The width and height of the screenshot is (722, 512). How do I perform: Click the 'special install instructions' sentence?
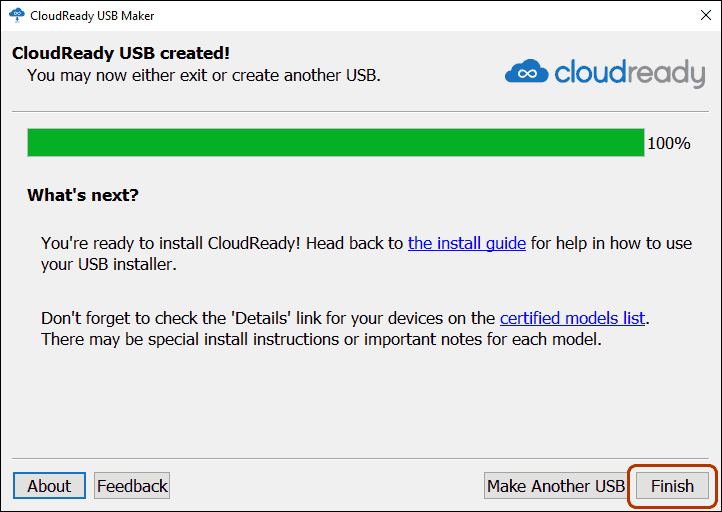(321, 339)
